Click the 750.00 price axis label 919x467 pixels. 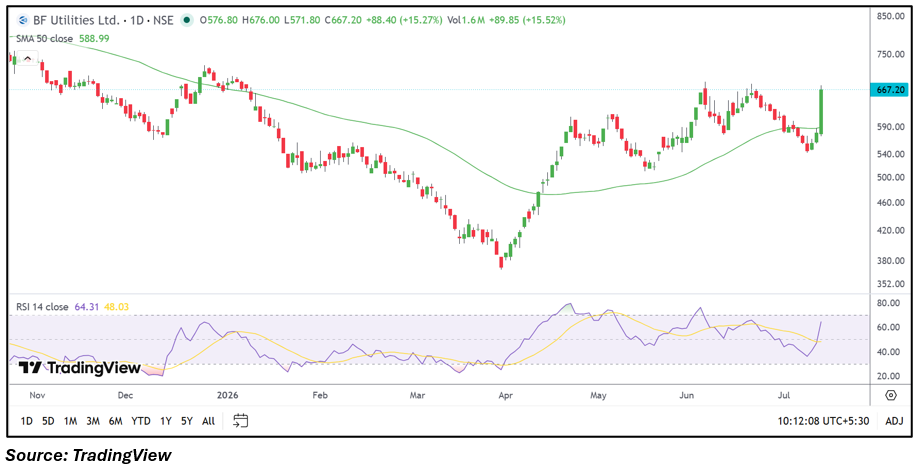tap(891, 54)
